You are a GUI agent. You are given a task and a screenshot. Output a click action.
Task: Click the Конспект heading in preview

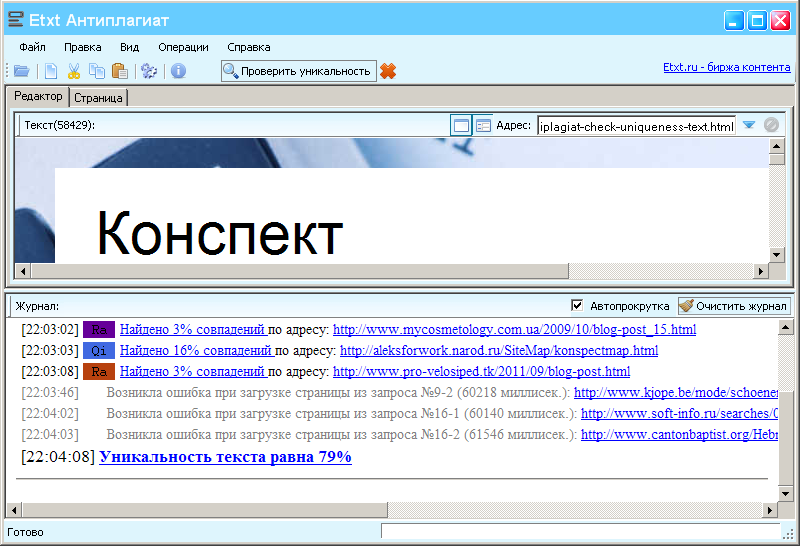(220, 233)
